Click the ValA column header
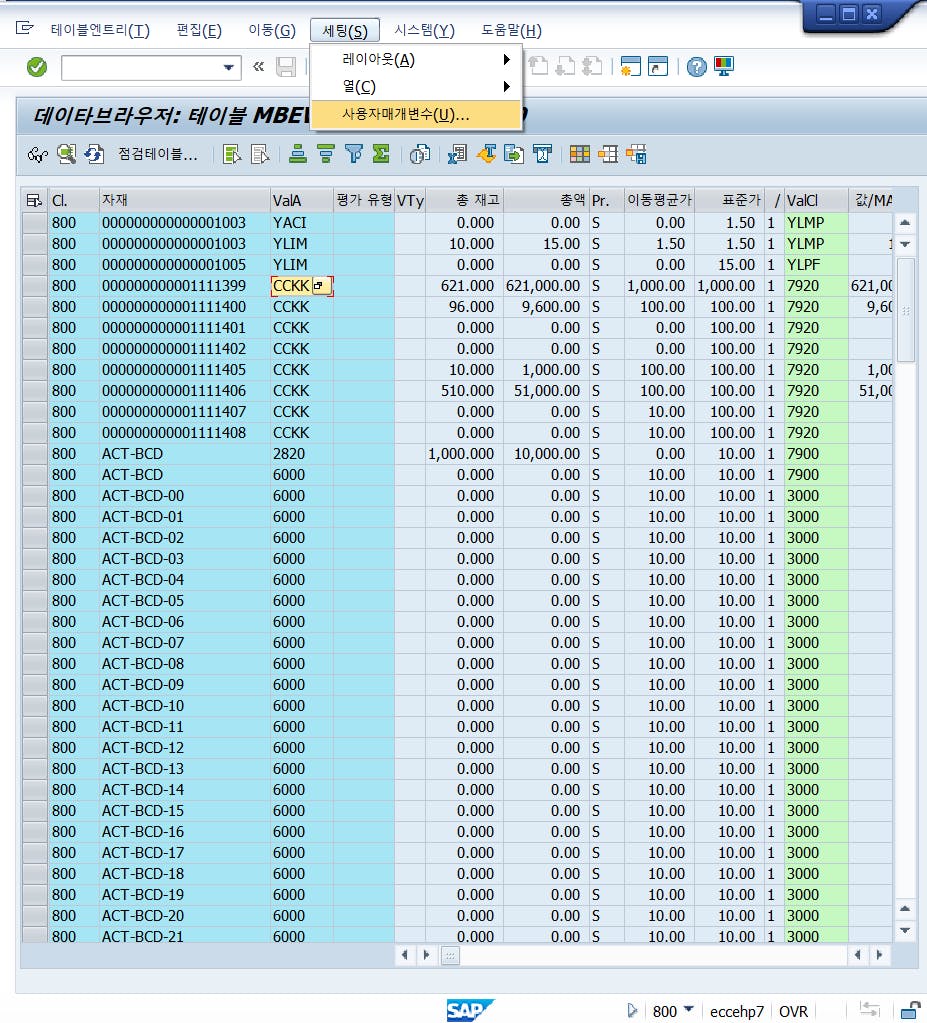 tap(301, 200)
